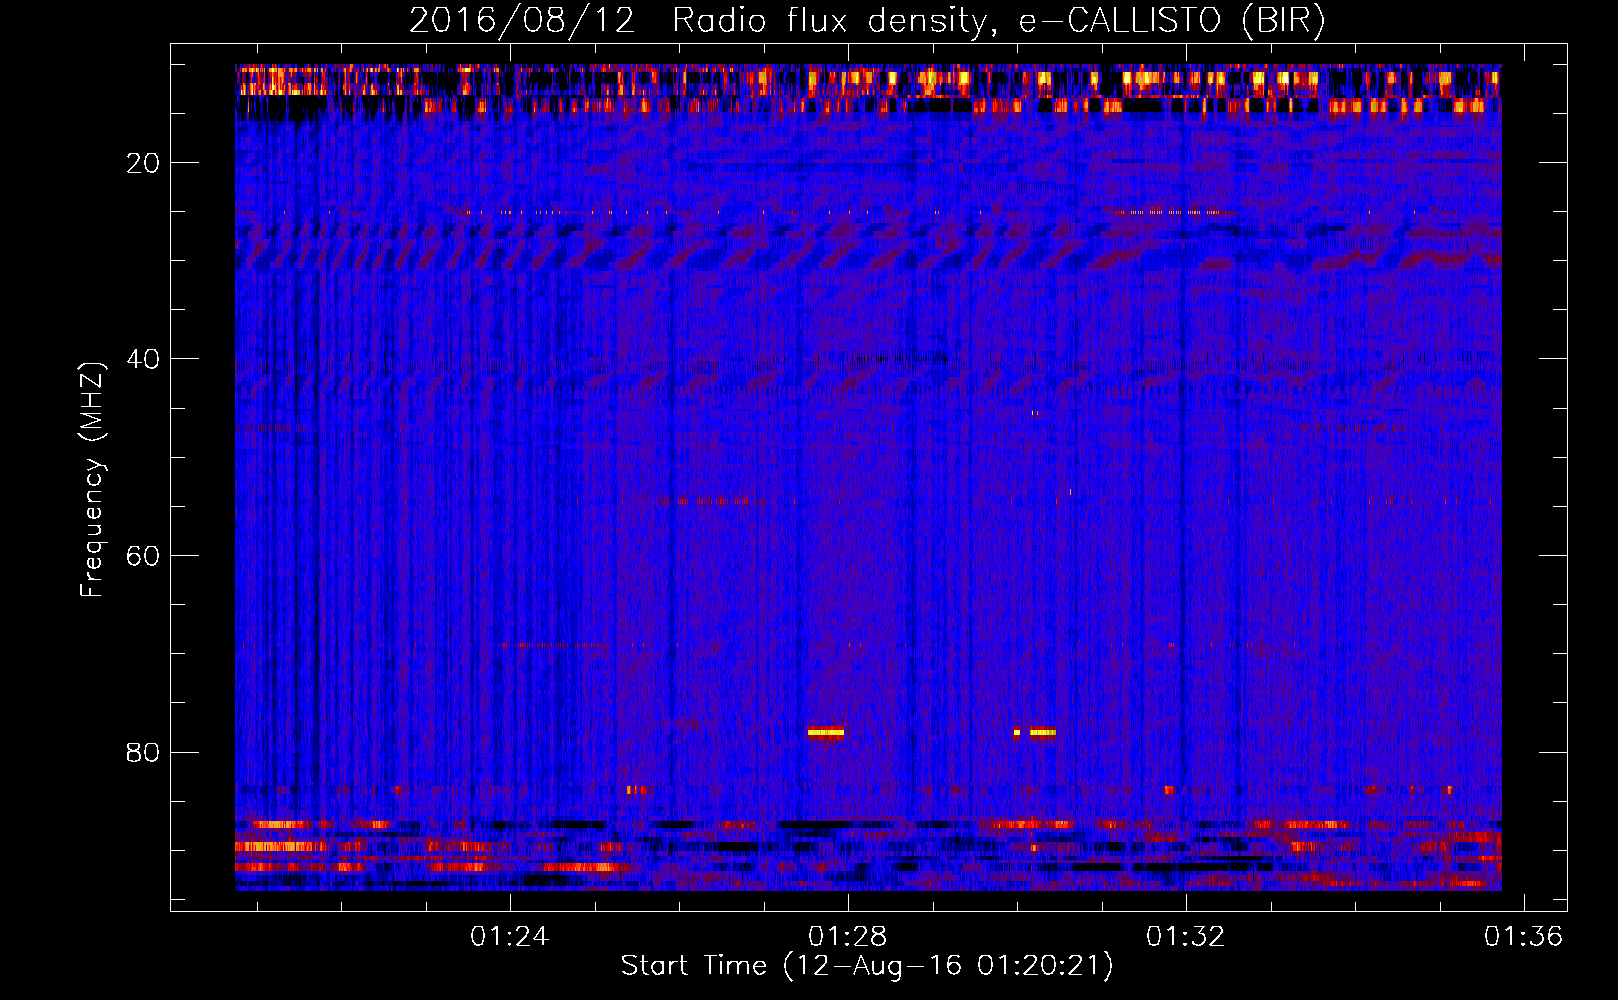Click the 01:32 time tick label

point(1186,937)
